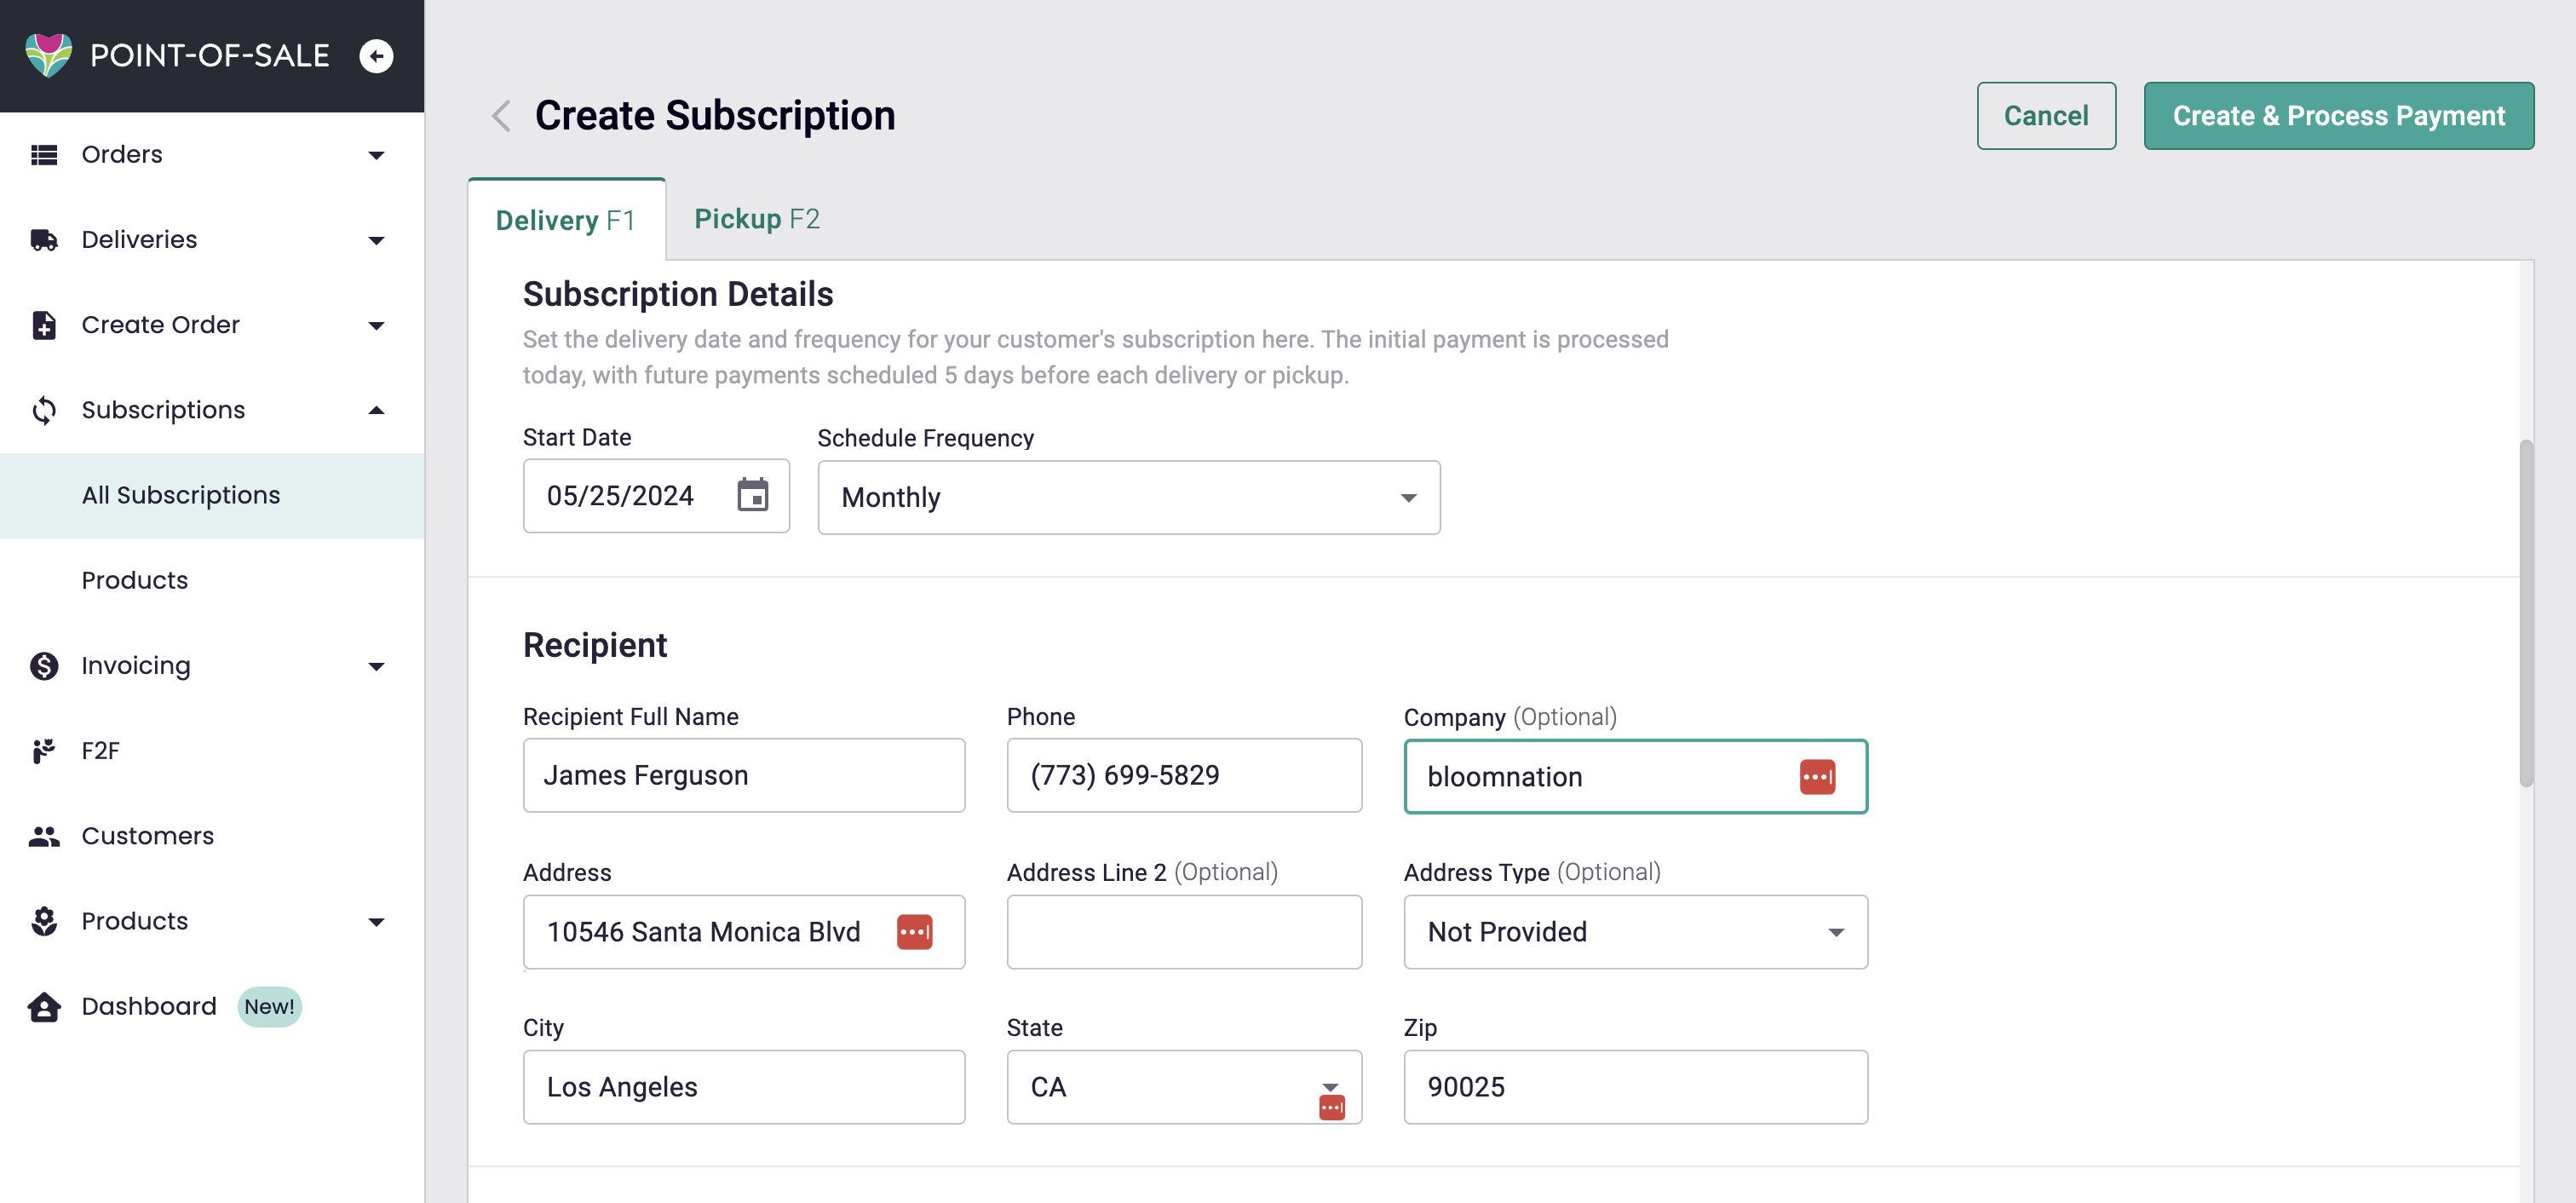Screen dimensions: 2576x1203
Task: Expand the Create Order menu arrow
Action: point(376,326)
